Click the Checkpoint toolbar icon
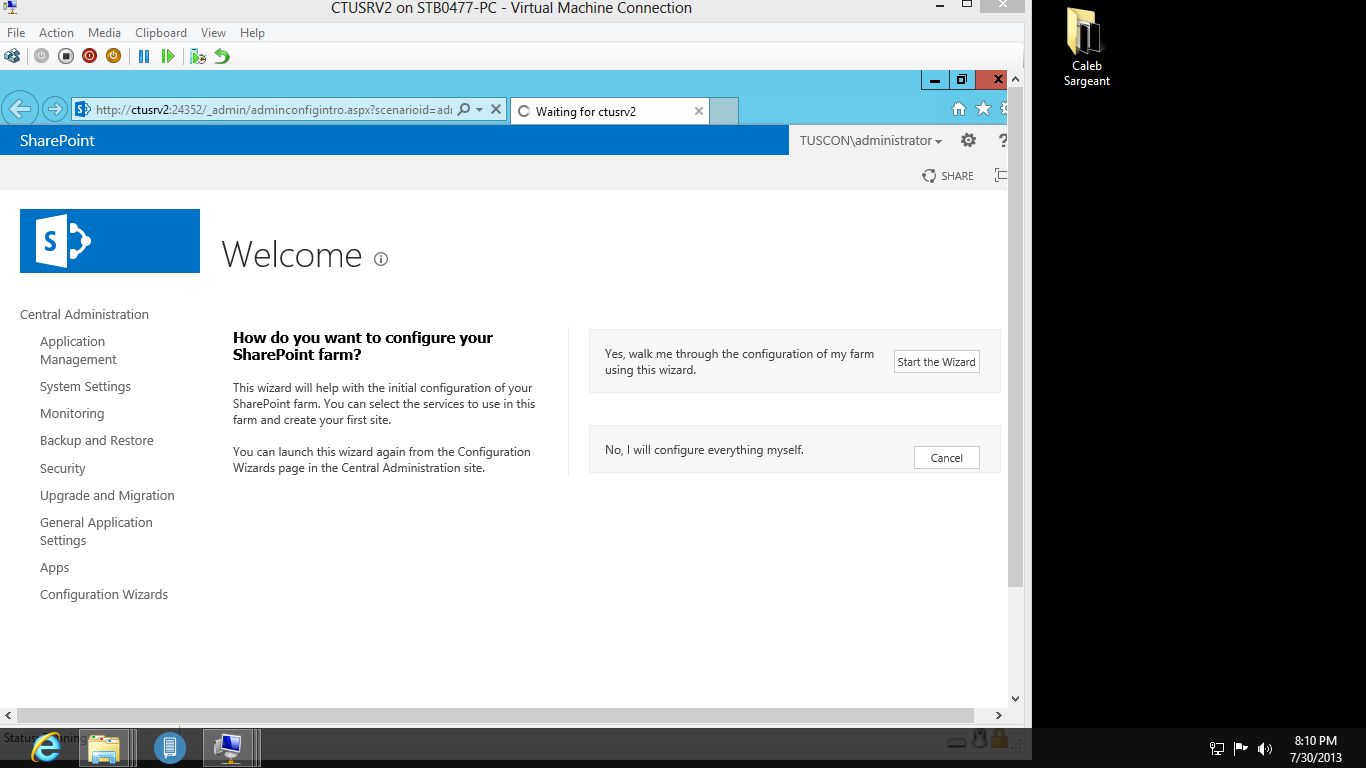Viewport: 1366px width, 768px height. pyautogui.click(x=198, y=56)
